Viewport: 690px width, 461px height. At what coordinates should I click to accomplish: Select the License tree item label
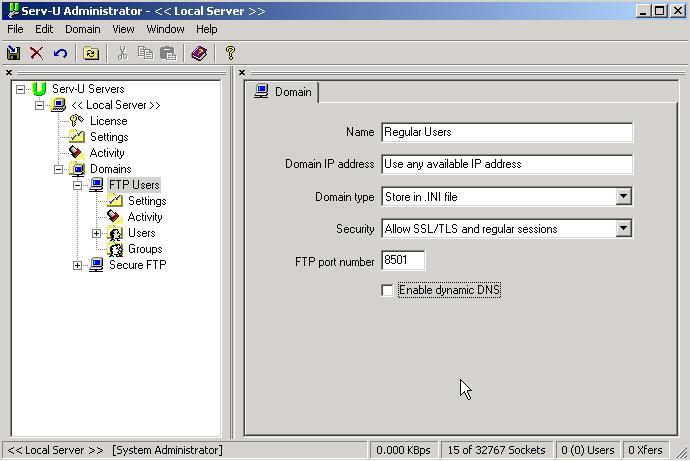coord(109,121)
